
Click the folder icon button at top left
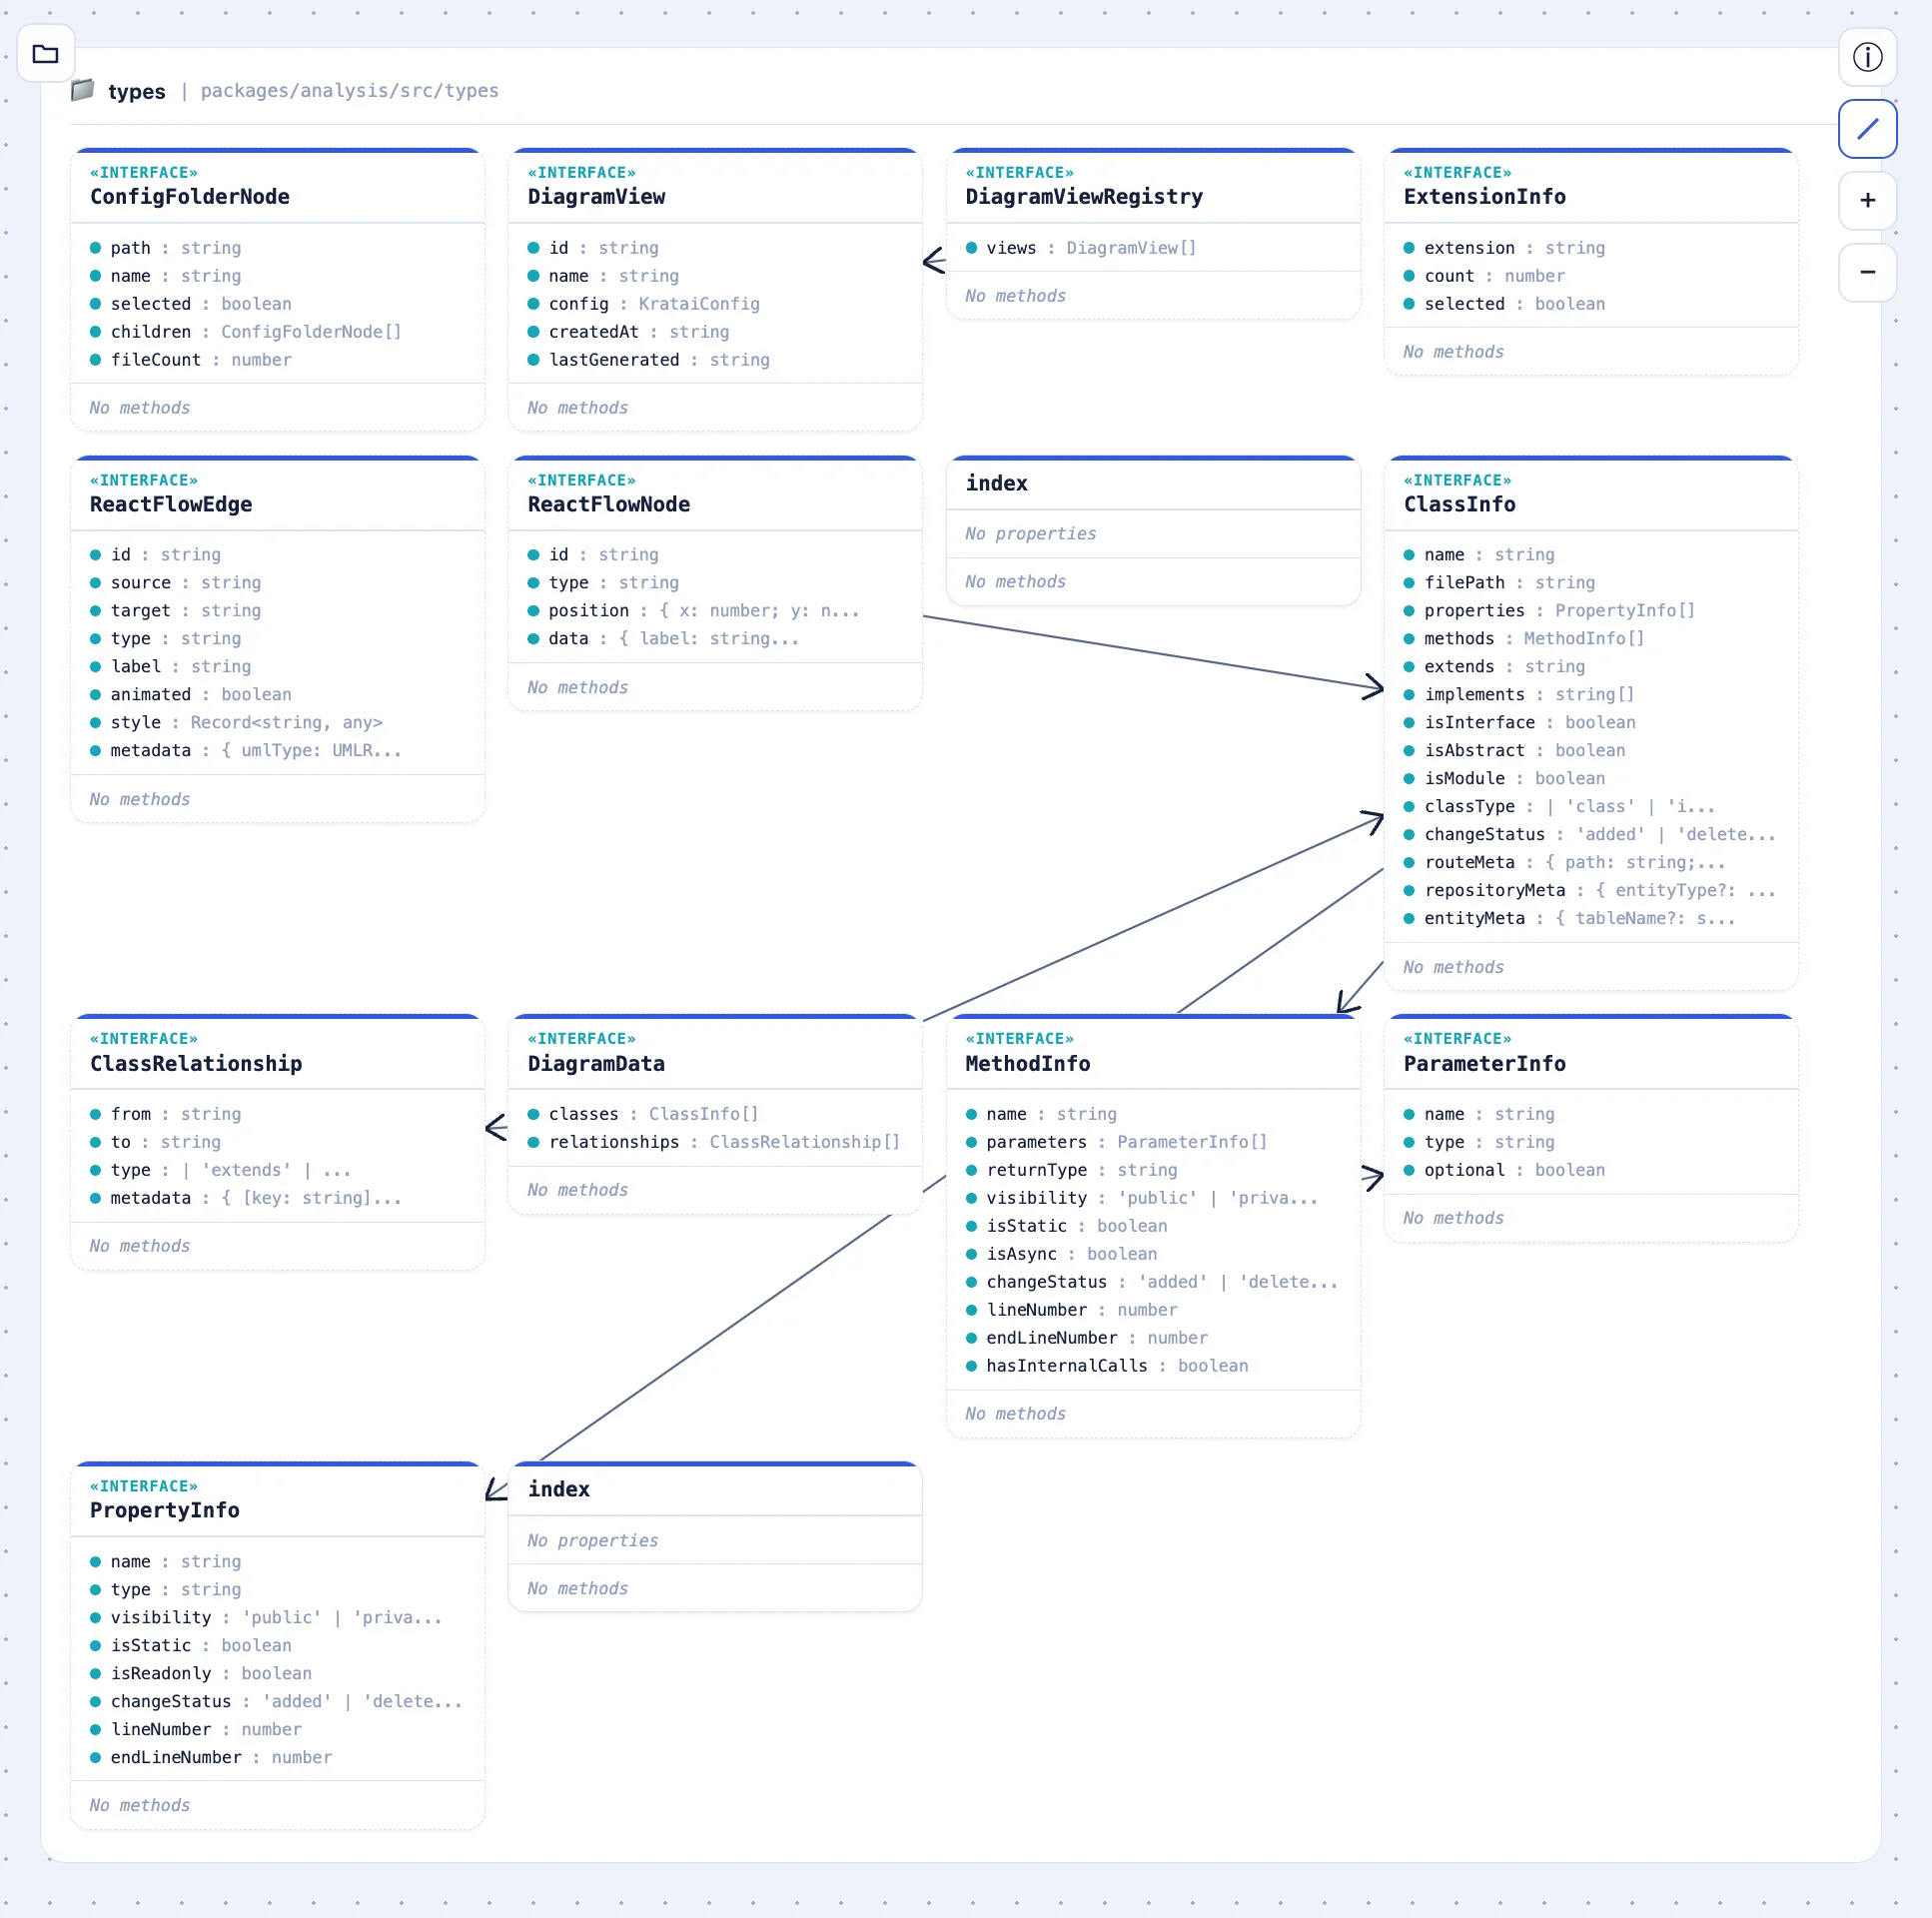(x=46, y=54)
